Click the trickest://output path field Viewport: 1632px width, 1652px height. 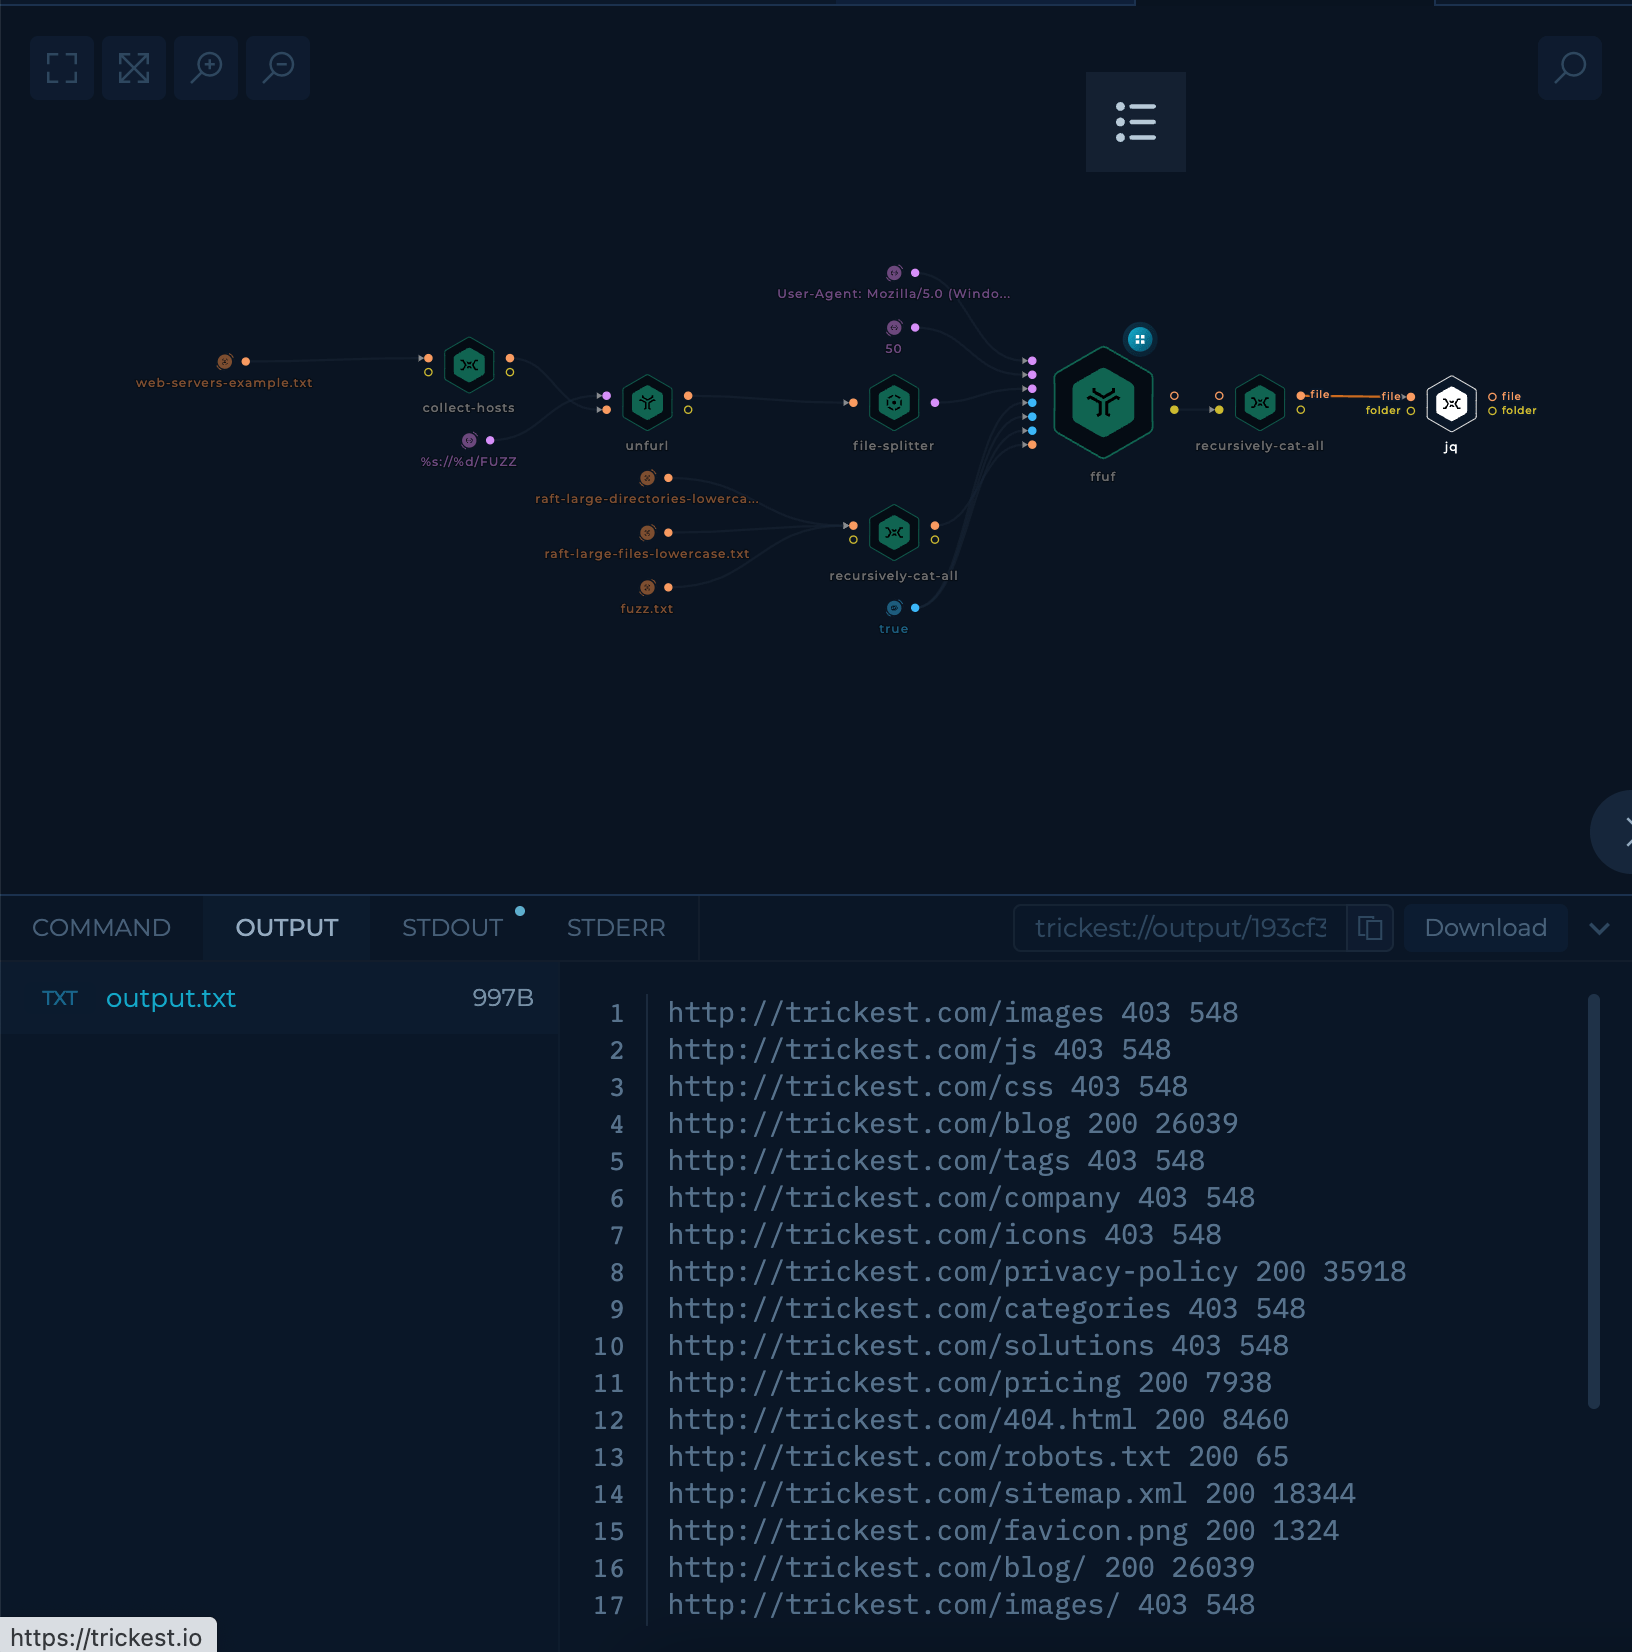tap(1180, 928)
